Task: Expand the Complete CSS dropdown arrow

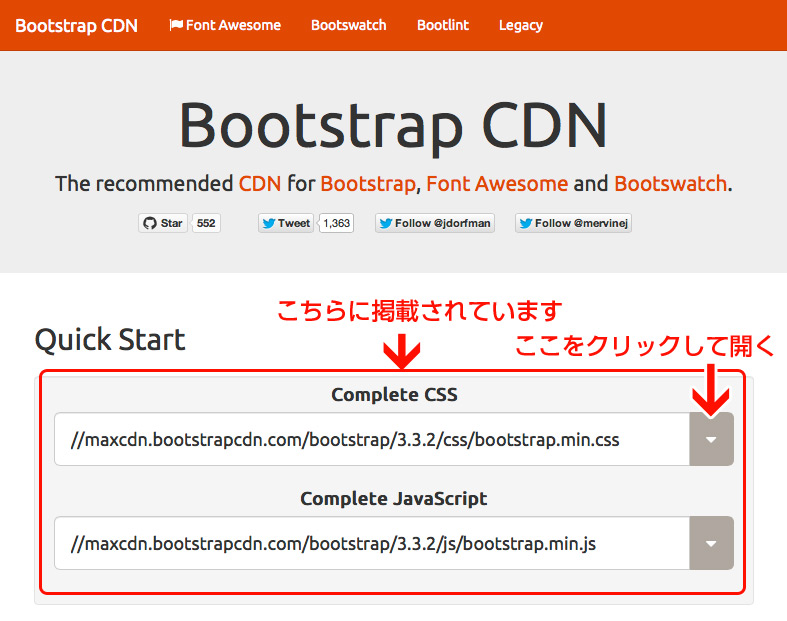Action: (711, 439)
